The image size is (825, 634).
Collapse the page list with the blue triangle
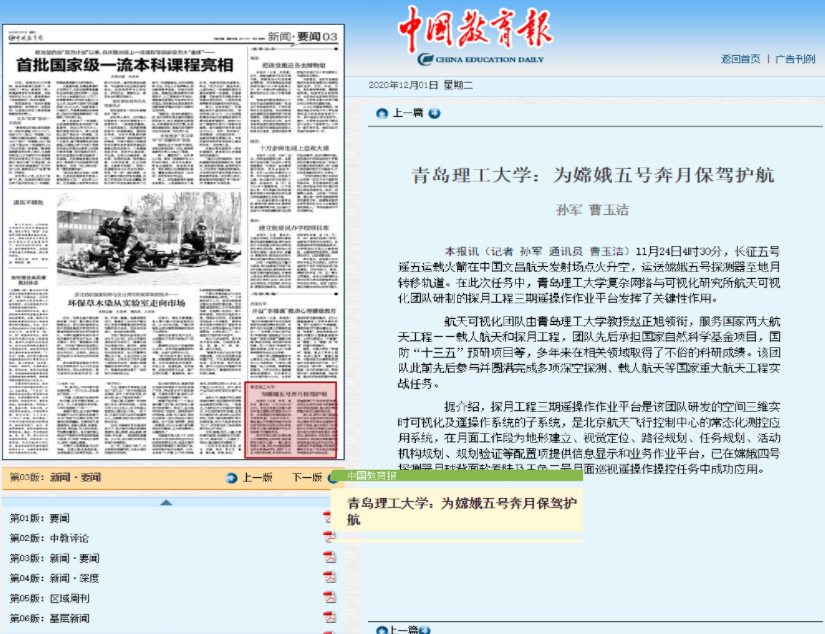click(x=166, y=502)
